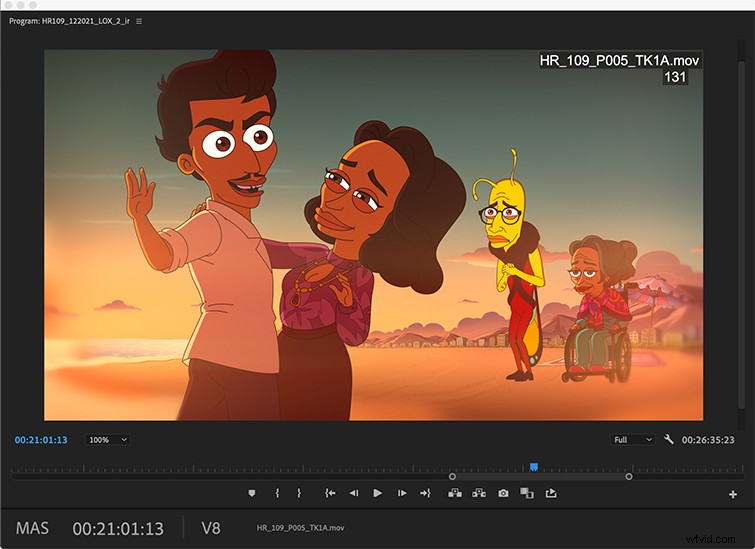Add a marker with the marker icon
The width and height of the screenshot is (755, 549).
pos(252,493)
